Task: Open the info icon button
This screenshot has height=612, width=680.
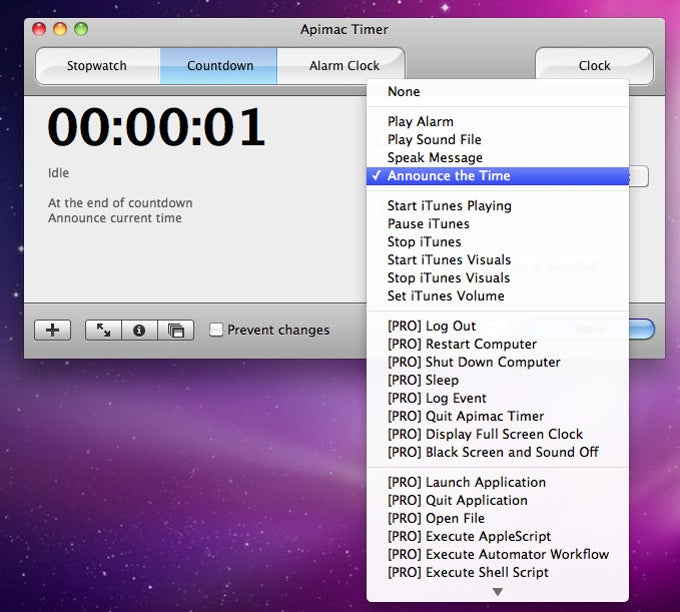Action: pos(139,330)
